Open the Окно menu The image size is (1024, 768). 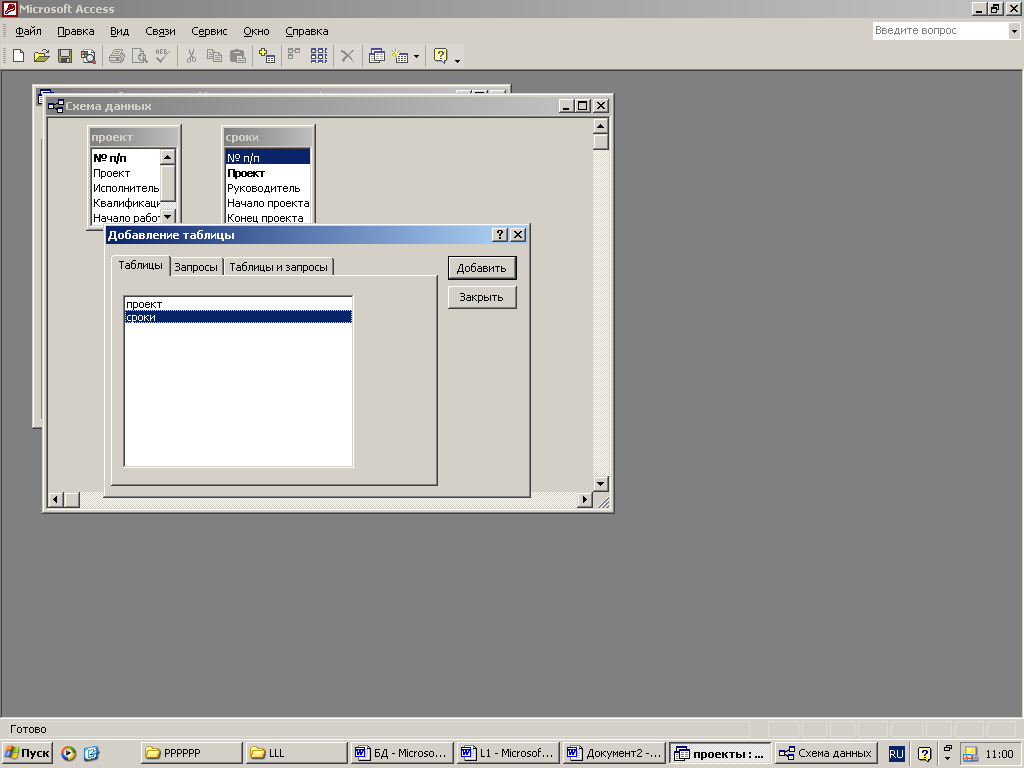click(x=256, y=31)
